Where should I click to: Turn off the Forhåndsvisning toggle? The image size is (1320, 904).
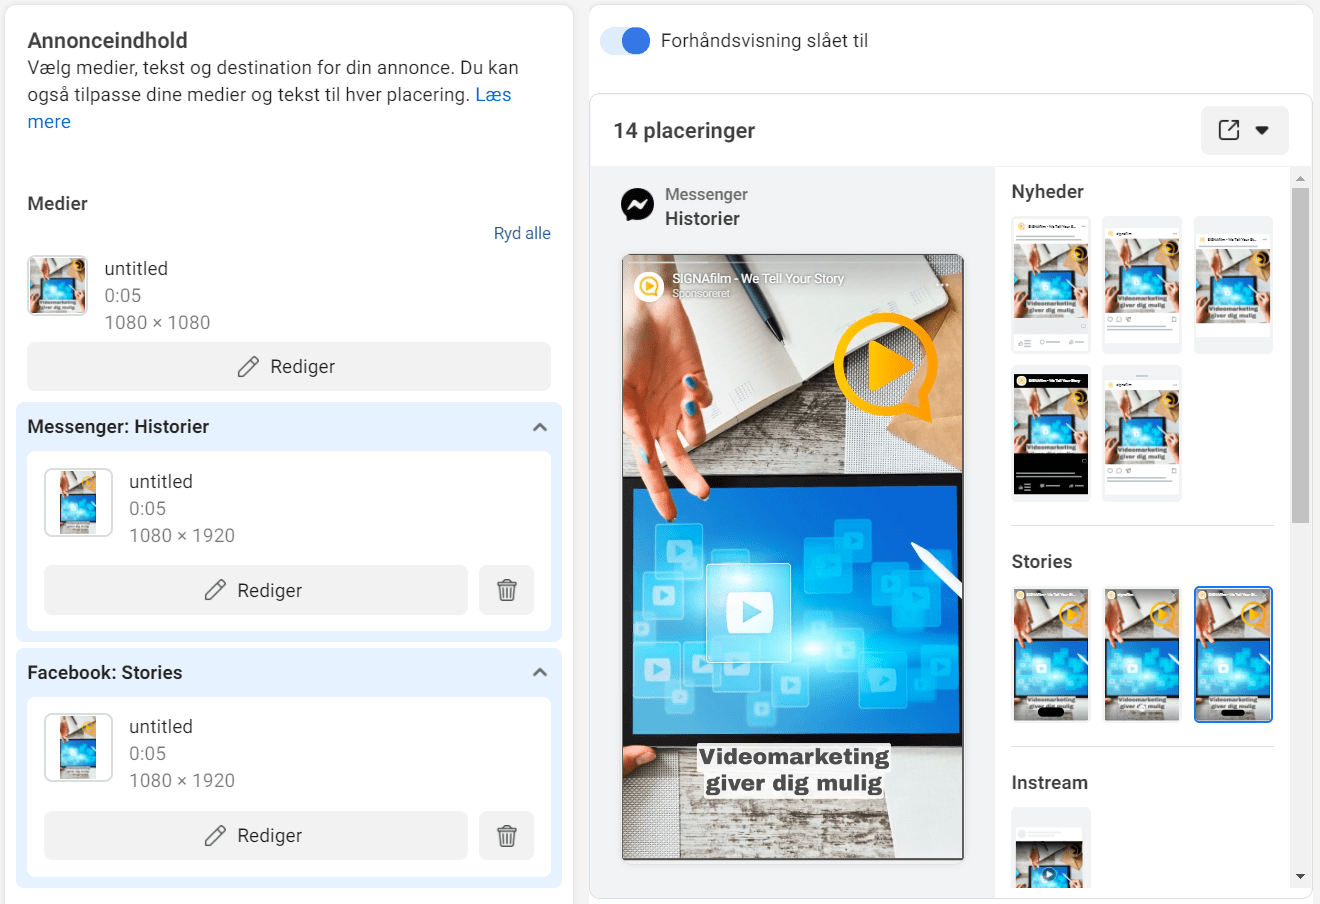click(x=626, y=41)
